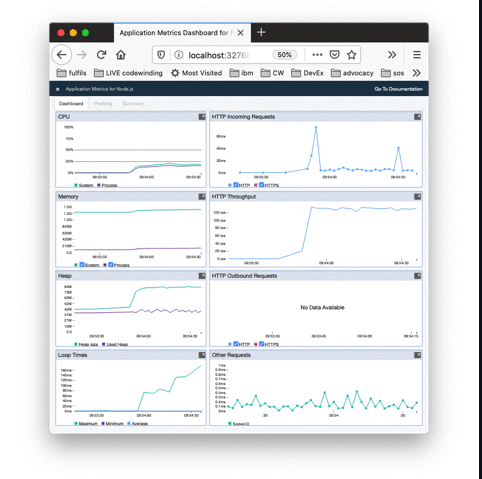Screen dimensions: 482x479
Task: Maximize the CPU chart panel
Action: [x=202, y=117]
